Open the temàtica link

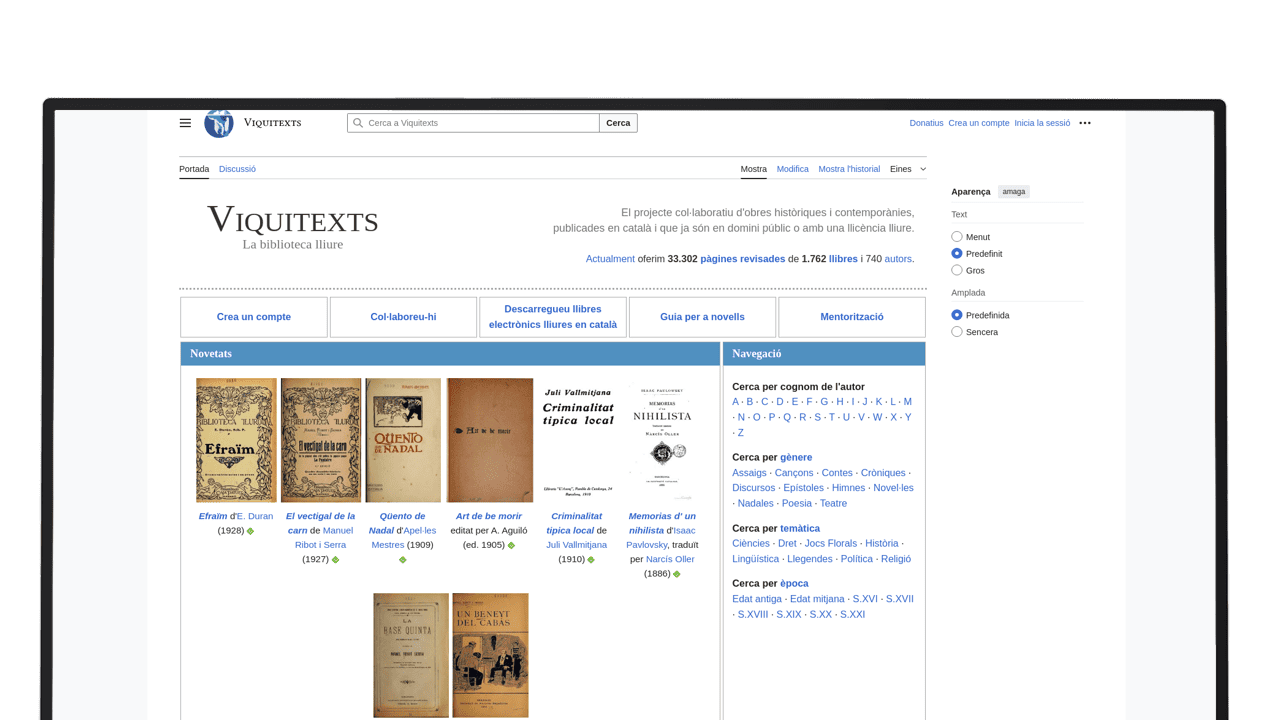point(800,528)
